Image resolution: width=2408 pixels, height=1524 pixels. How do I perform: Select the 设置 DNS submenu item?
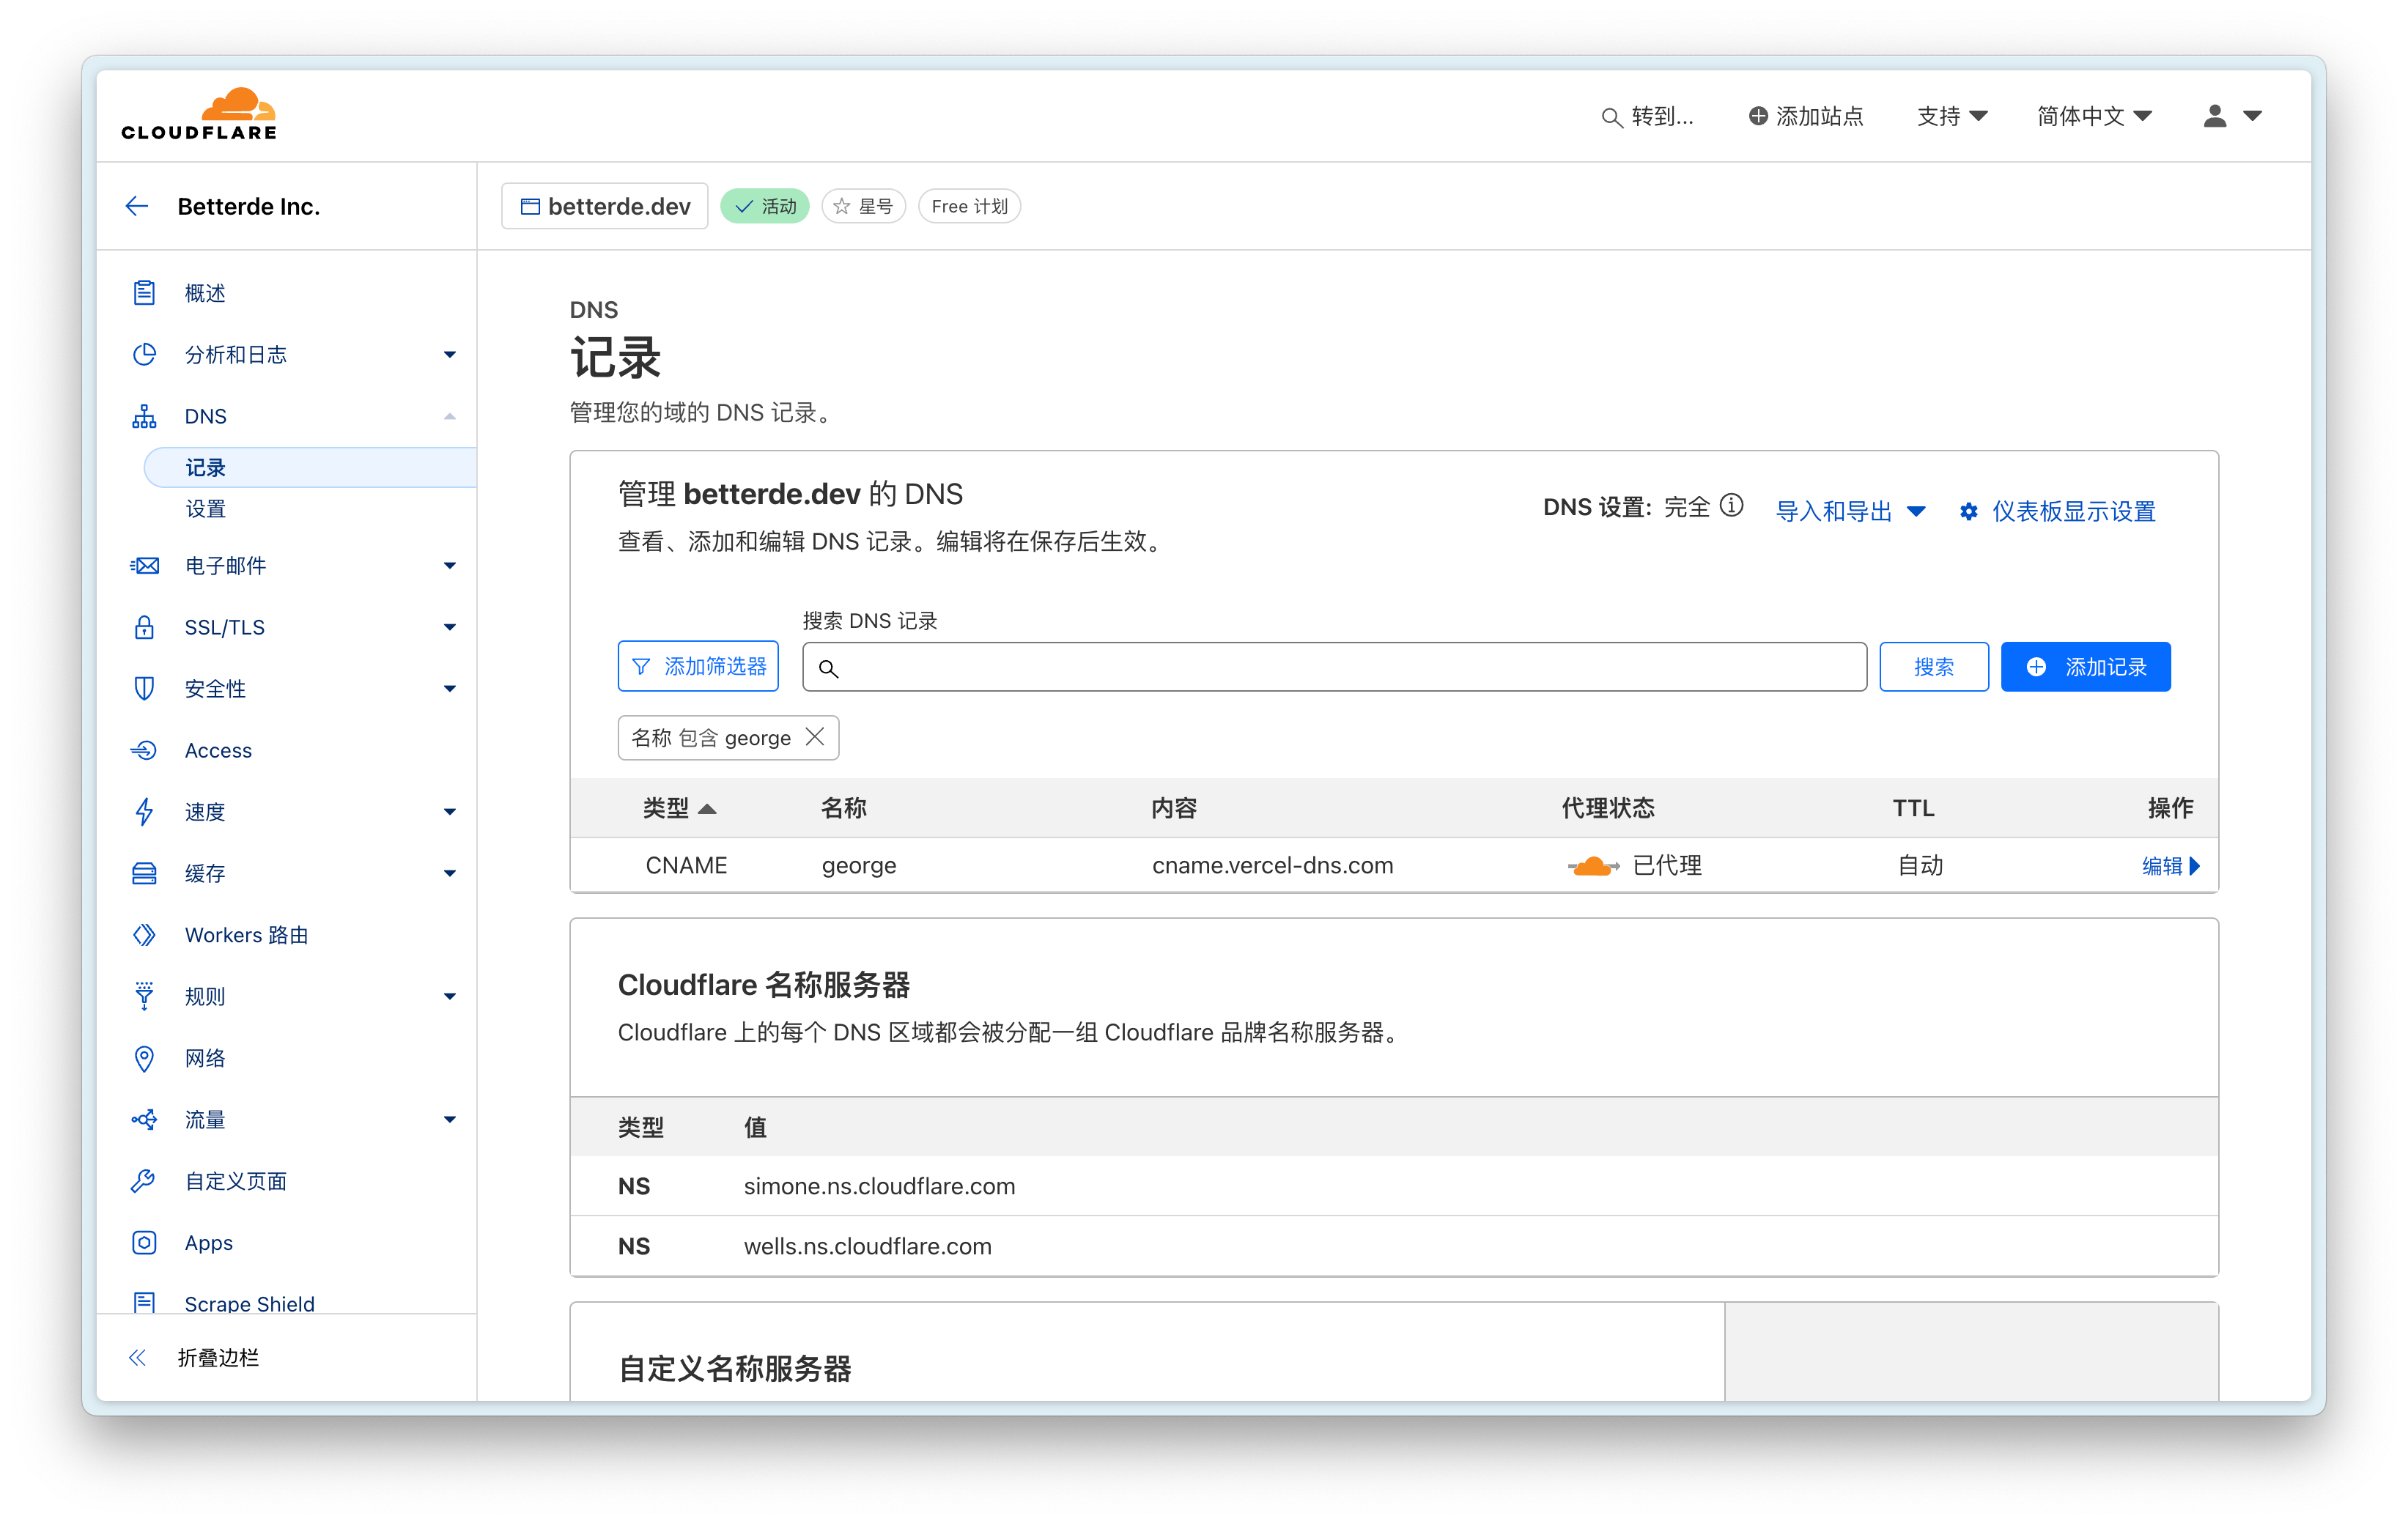coord(206,509)
